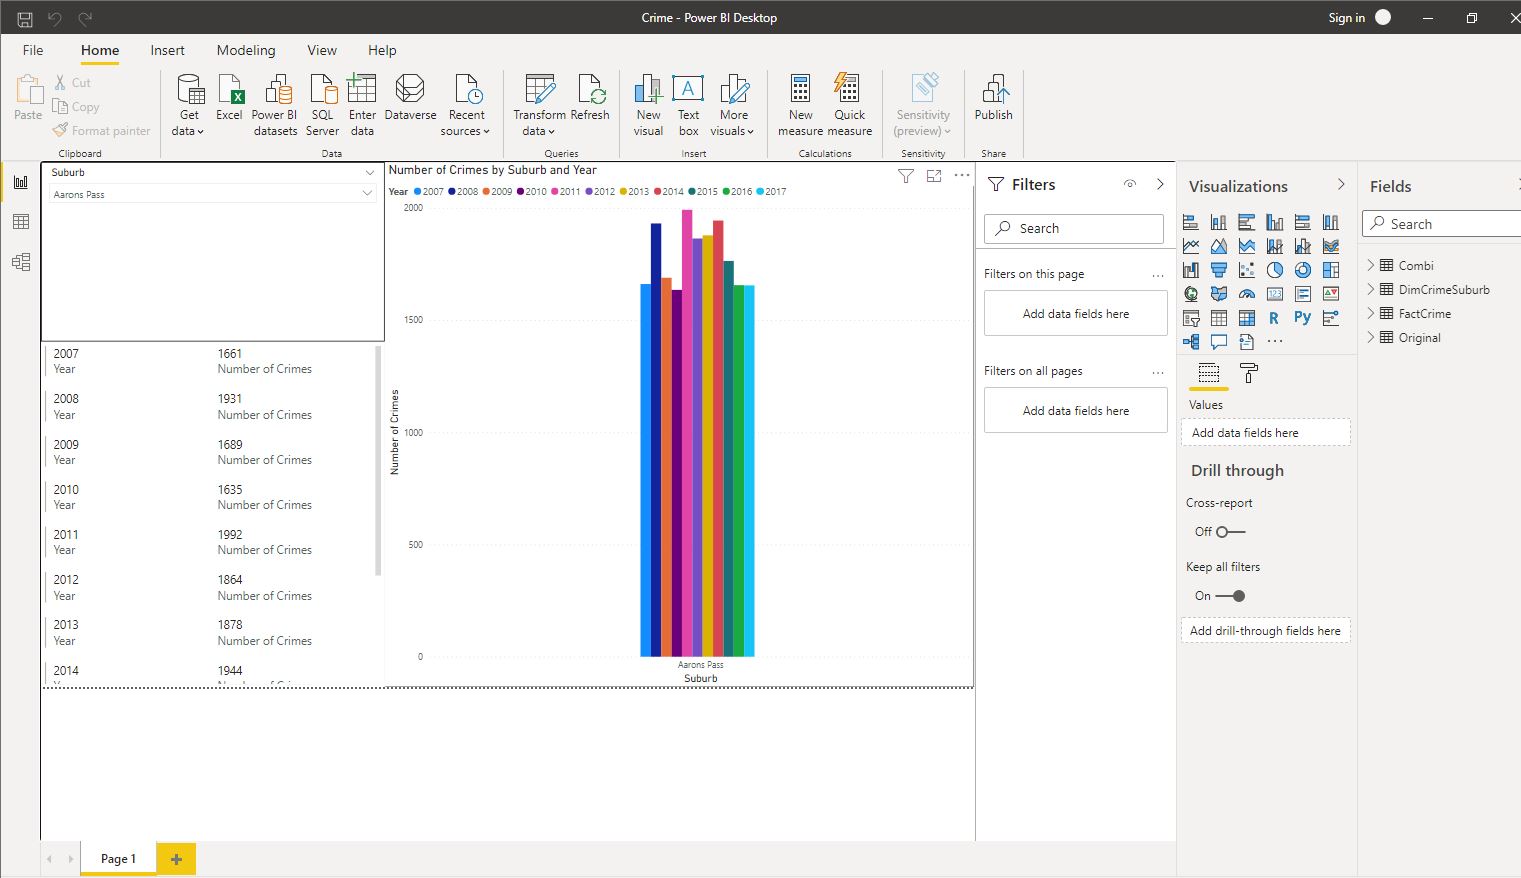Select the Donut chart visualization
The height and width of the screenshot is (878, 1521).
pos(1303,270)
